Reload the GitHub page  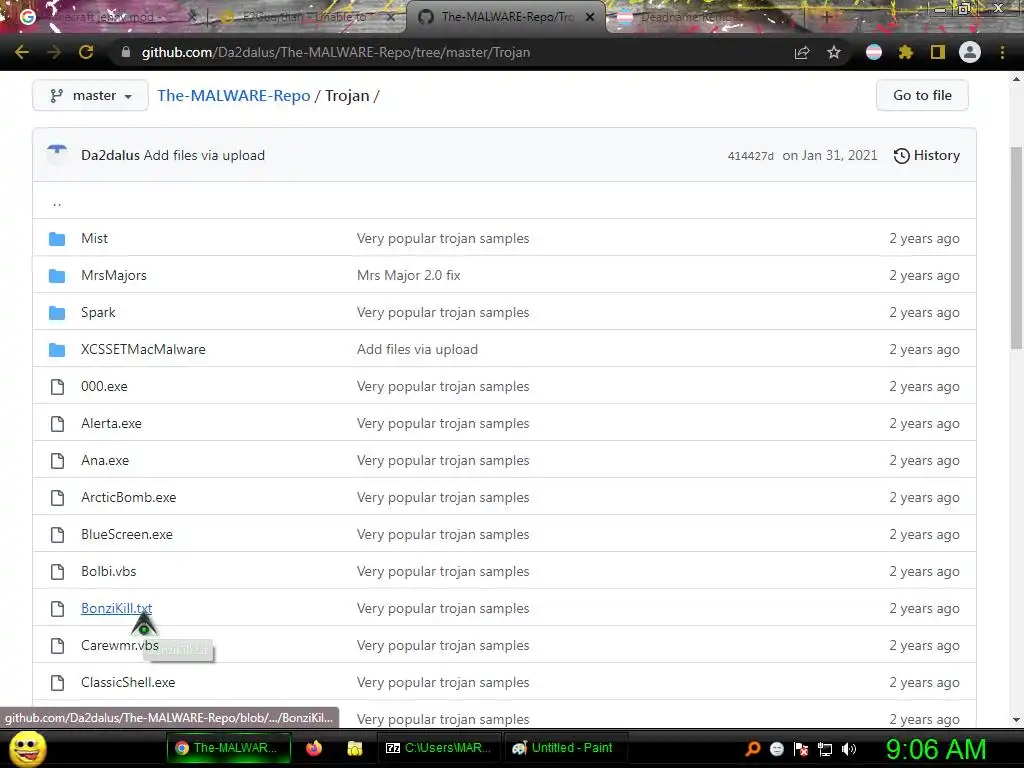[86, 52]
